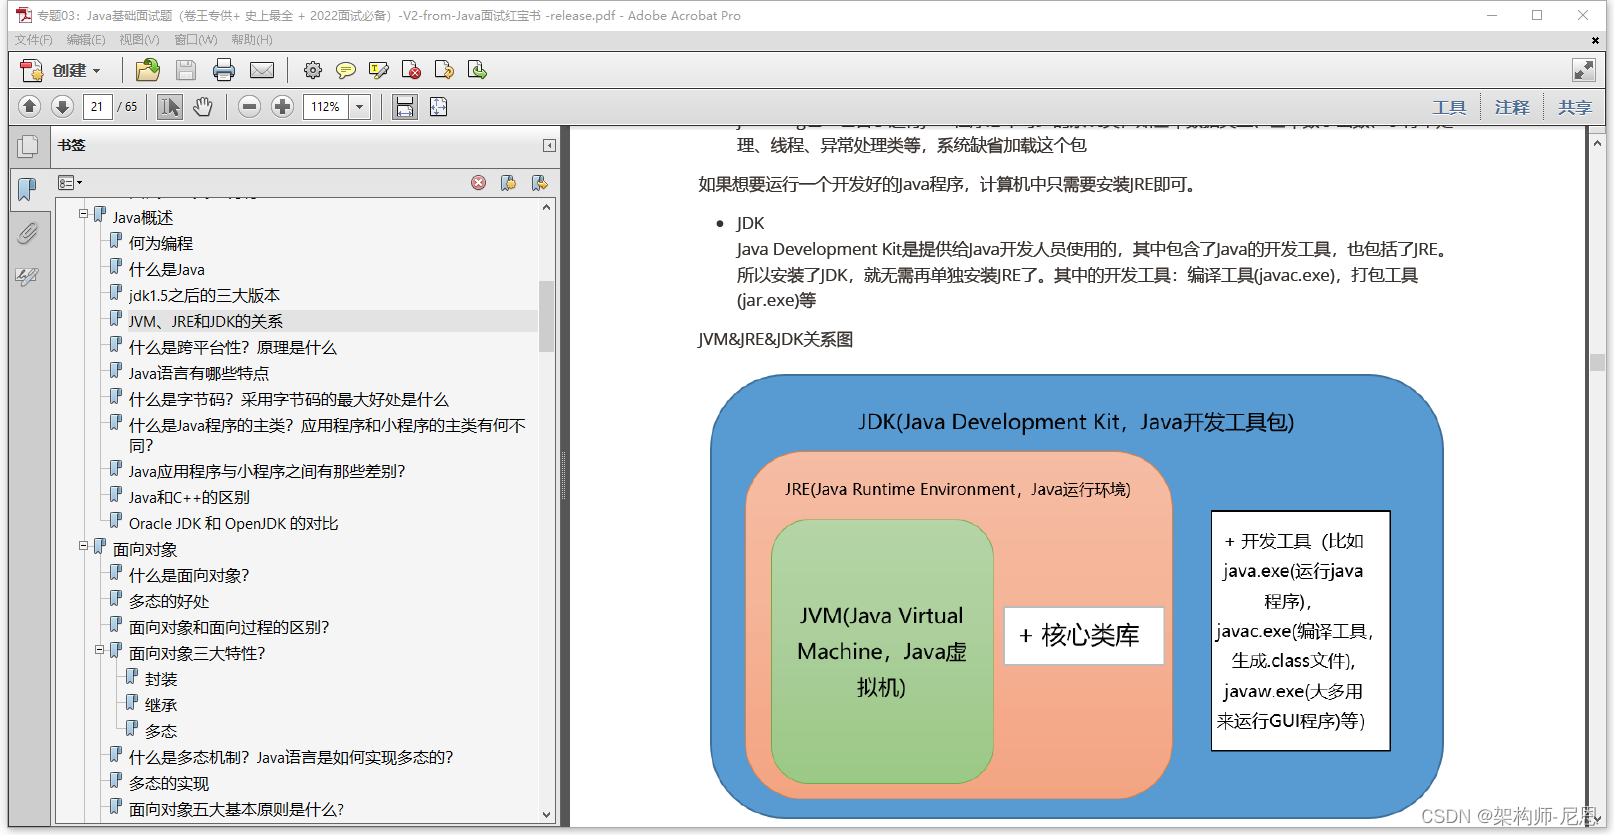Collapse the 面向对象 bookmark node
Viewport: 1614px width, 835px height.
pos(84,546)
